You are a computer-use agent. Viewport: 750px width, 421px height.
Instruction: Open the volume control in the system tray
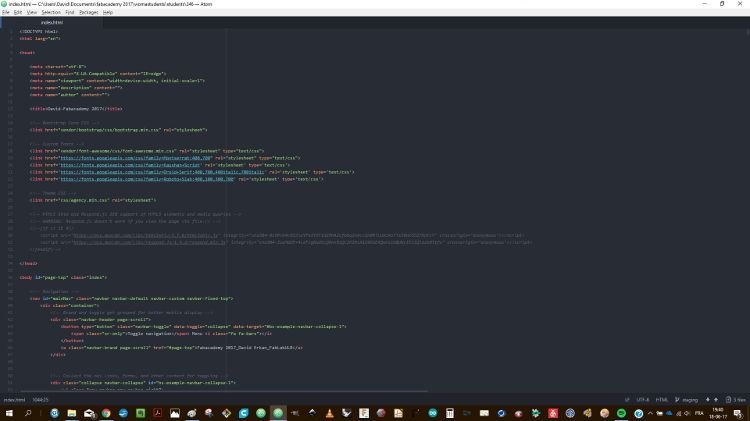click(x=687, y=413)
